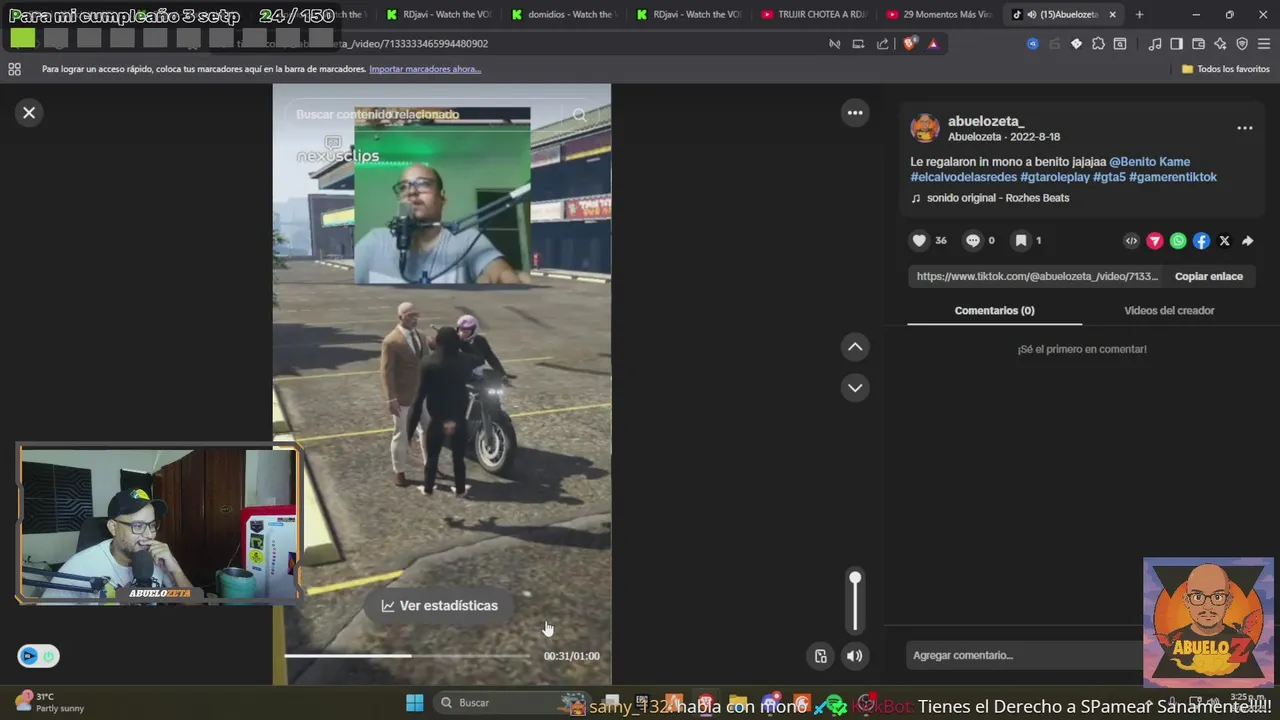Open comments with the speech bubble icon
Image resolution: width=1280 pixels, height=720 pixels.
pyautogui.click(x=972, y=240)
